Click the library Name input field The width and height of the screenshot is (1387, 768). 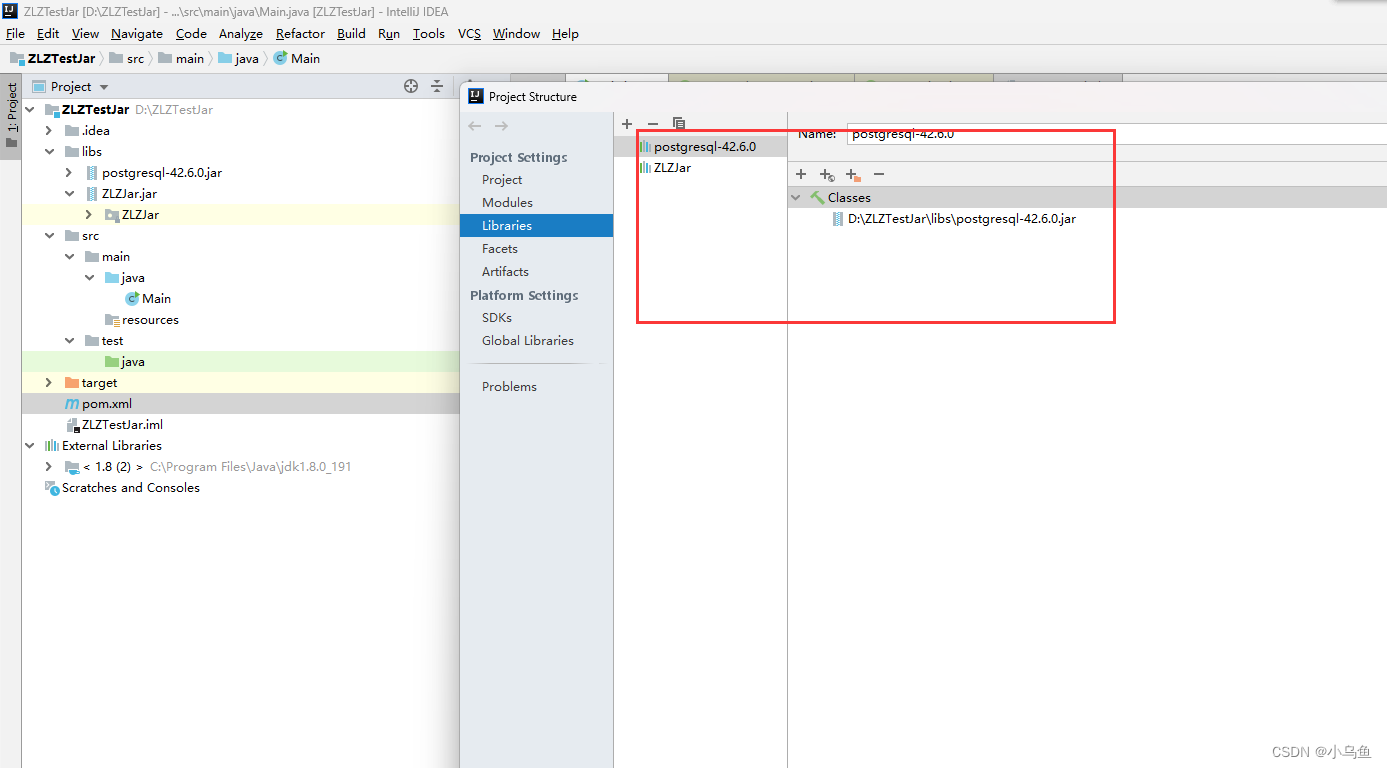coord(1116,134)
